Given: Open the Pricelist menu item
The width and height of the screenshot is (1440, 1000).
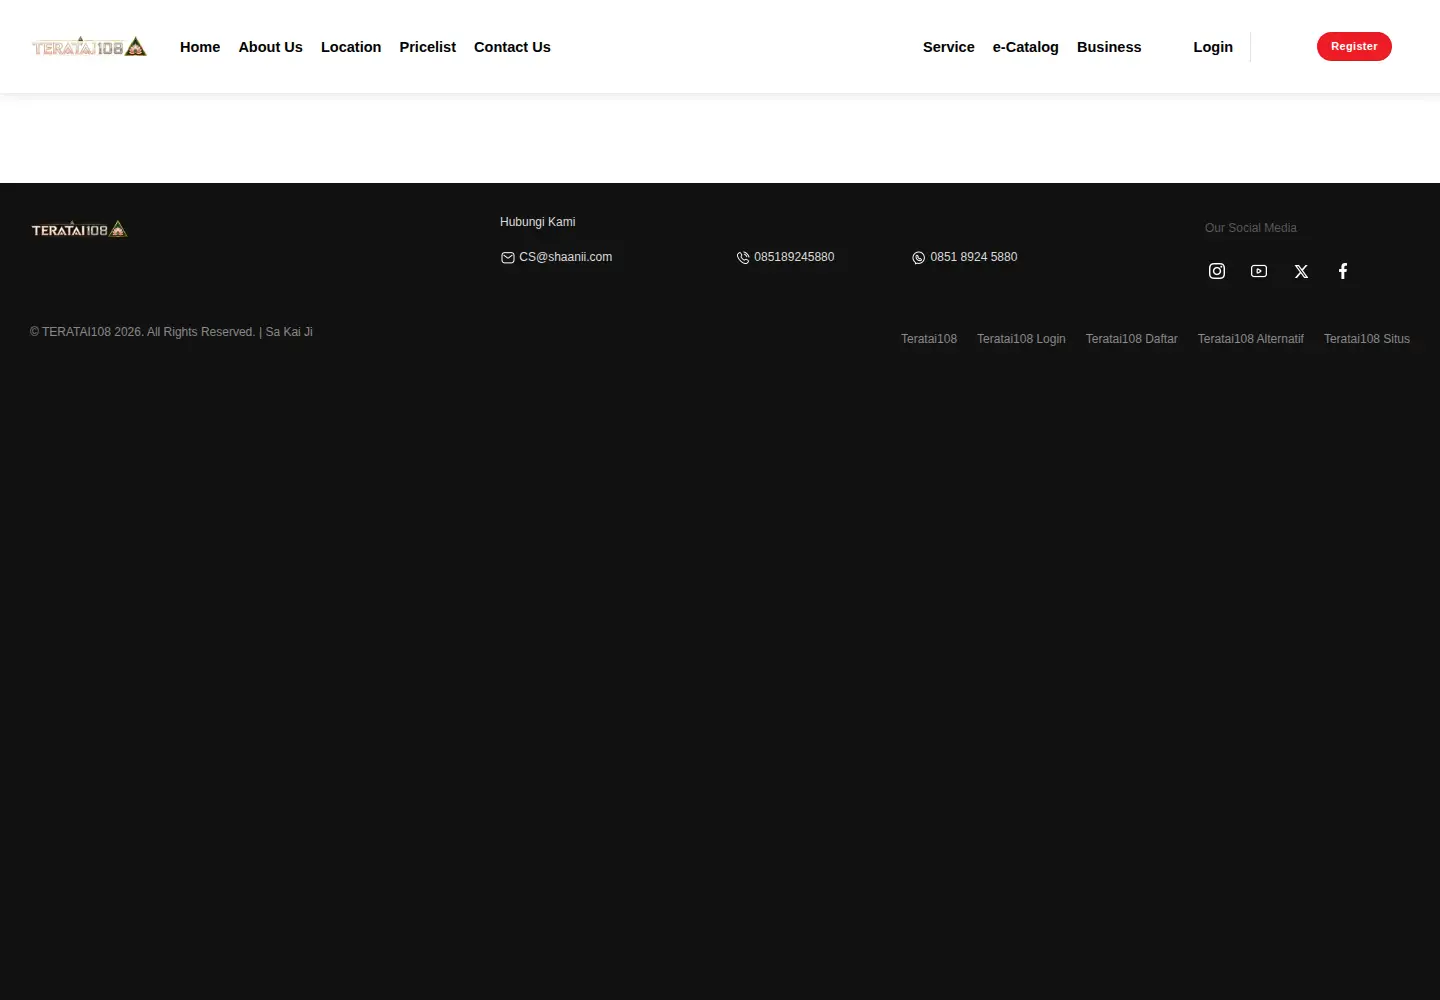Looking at the screenshot, I should (x=427, y=47).
